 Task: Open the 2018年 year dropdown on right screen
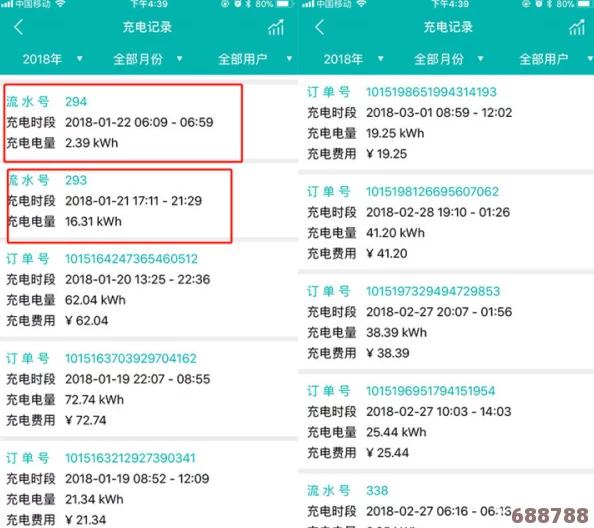click(353, 59)
